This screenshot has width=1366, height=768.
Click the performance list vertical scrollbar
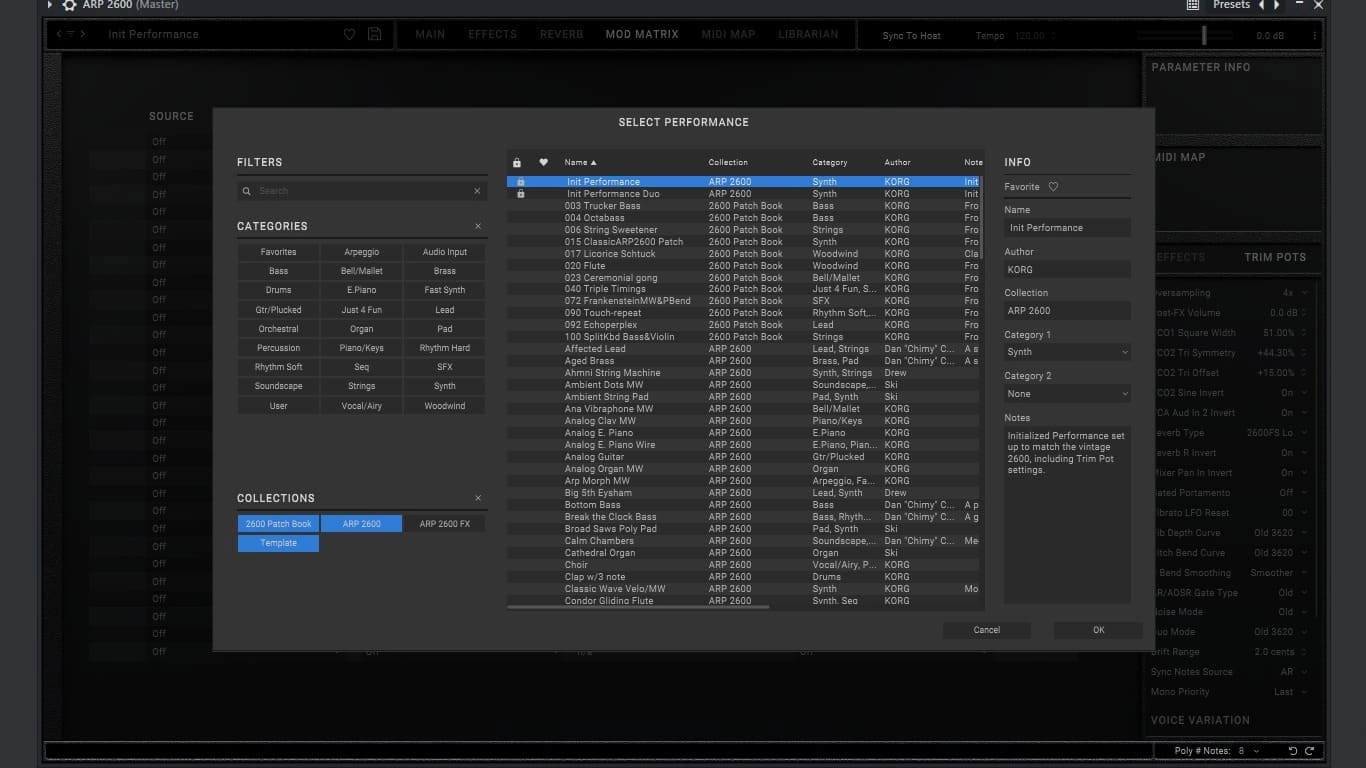[982, 217]
